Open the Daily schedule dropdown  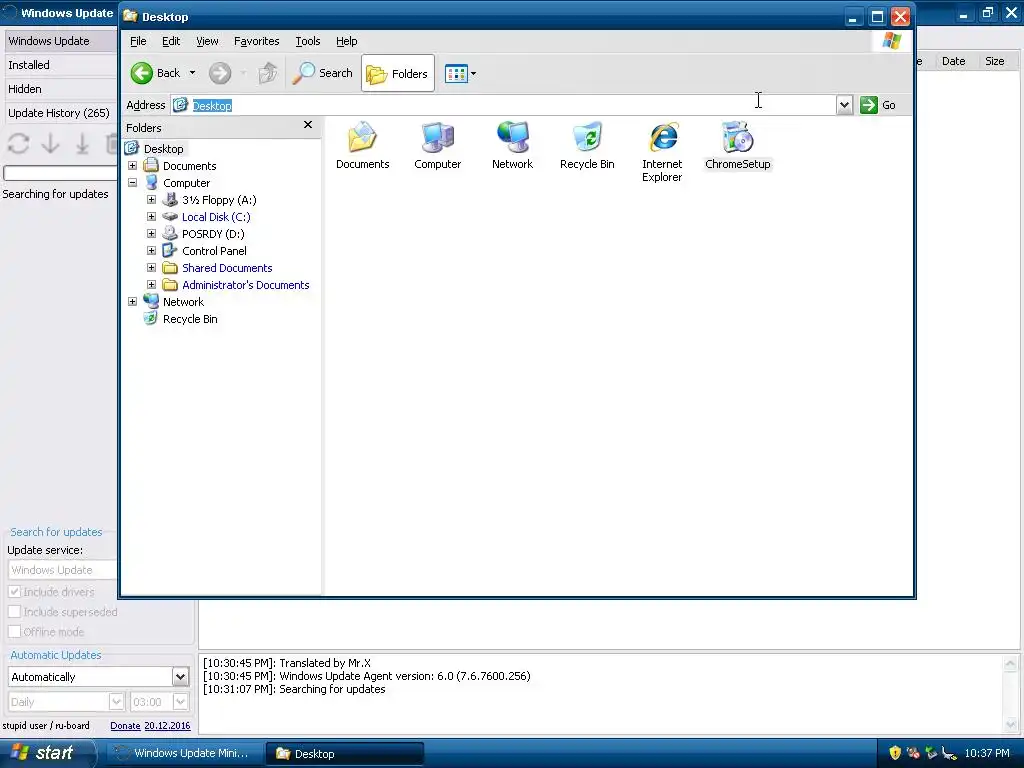click(x=116, y=702)
